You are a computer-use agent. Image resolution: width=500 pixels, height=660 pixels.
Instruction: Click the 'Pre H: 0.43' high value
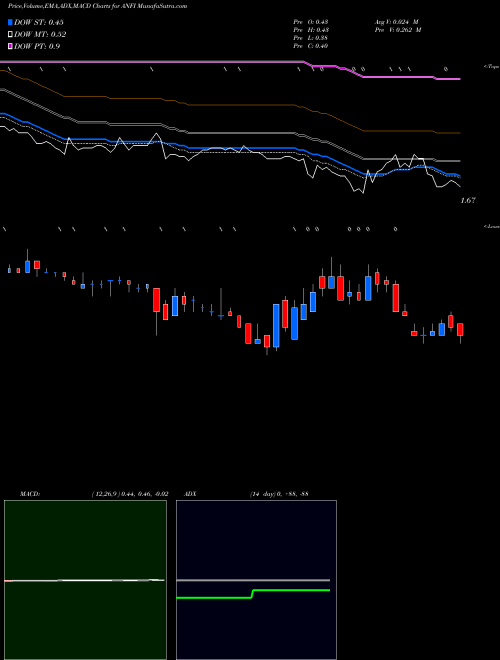311,30
